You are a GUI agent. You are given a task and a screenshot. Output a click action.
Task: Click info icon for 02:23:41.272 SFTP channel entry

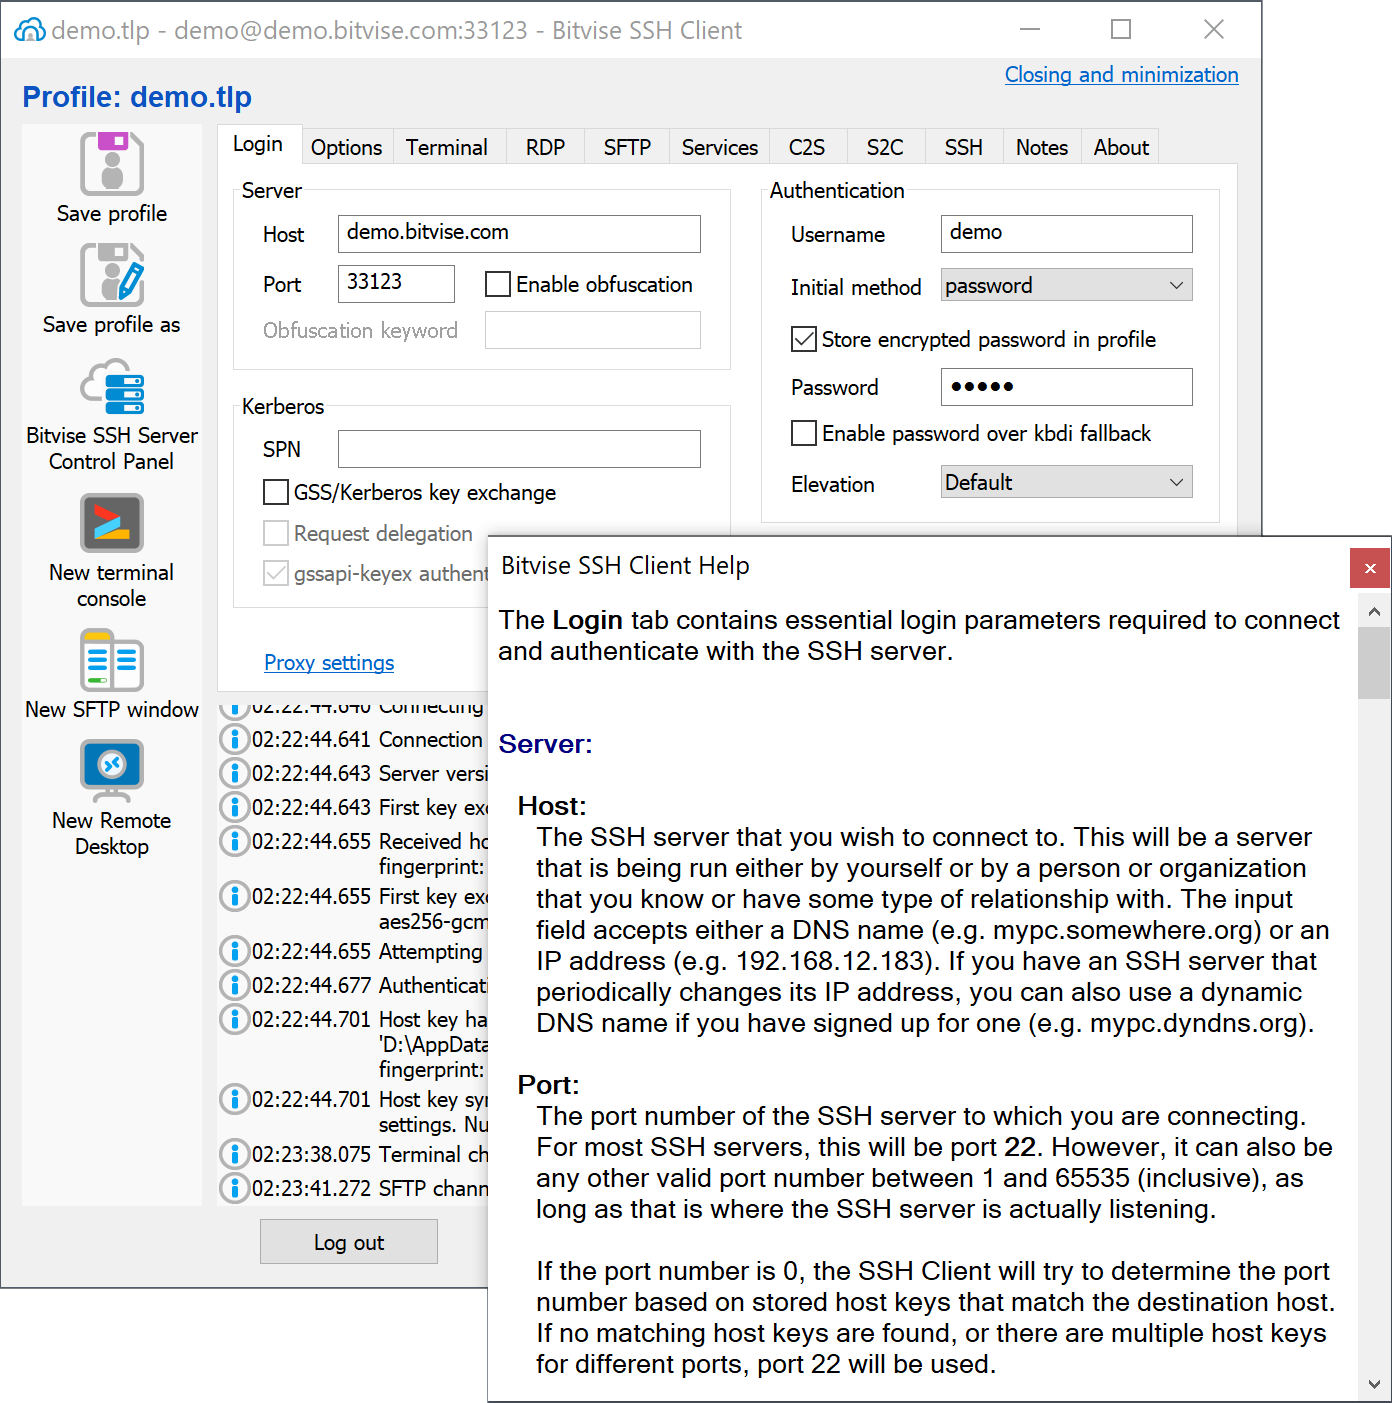[234, 1188]
